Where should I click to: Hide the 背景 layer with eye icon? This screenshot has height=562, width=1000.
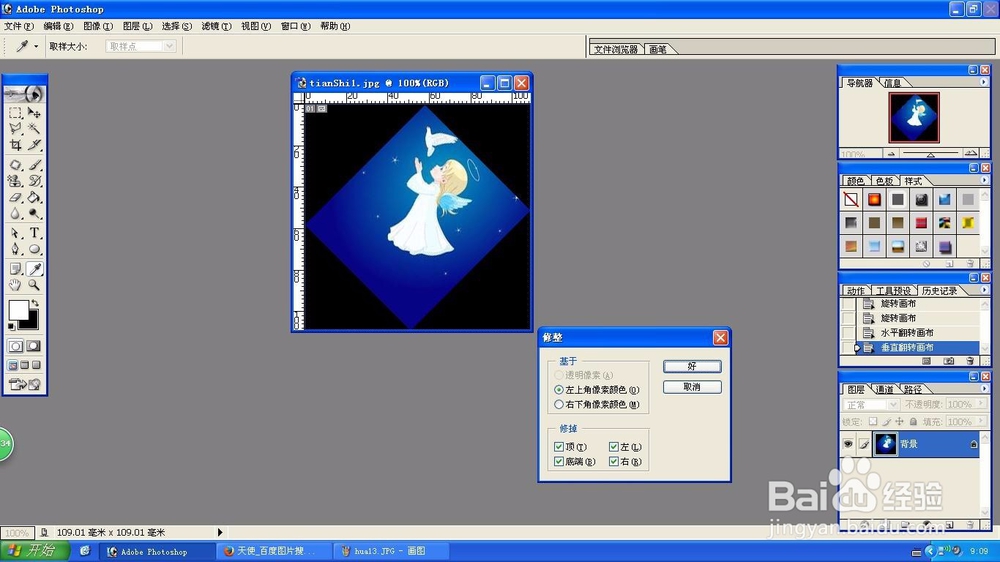point(848,444)
